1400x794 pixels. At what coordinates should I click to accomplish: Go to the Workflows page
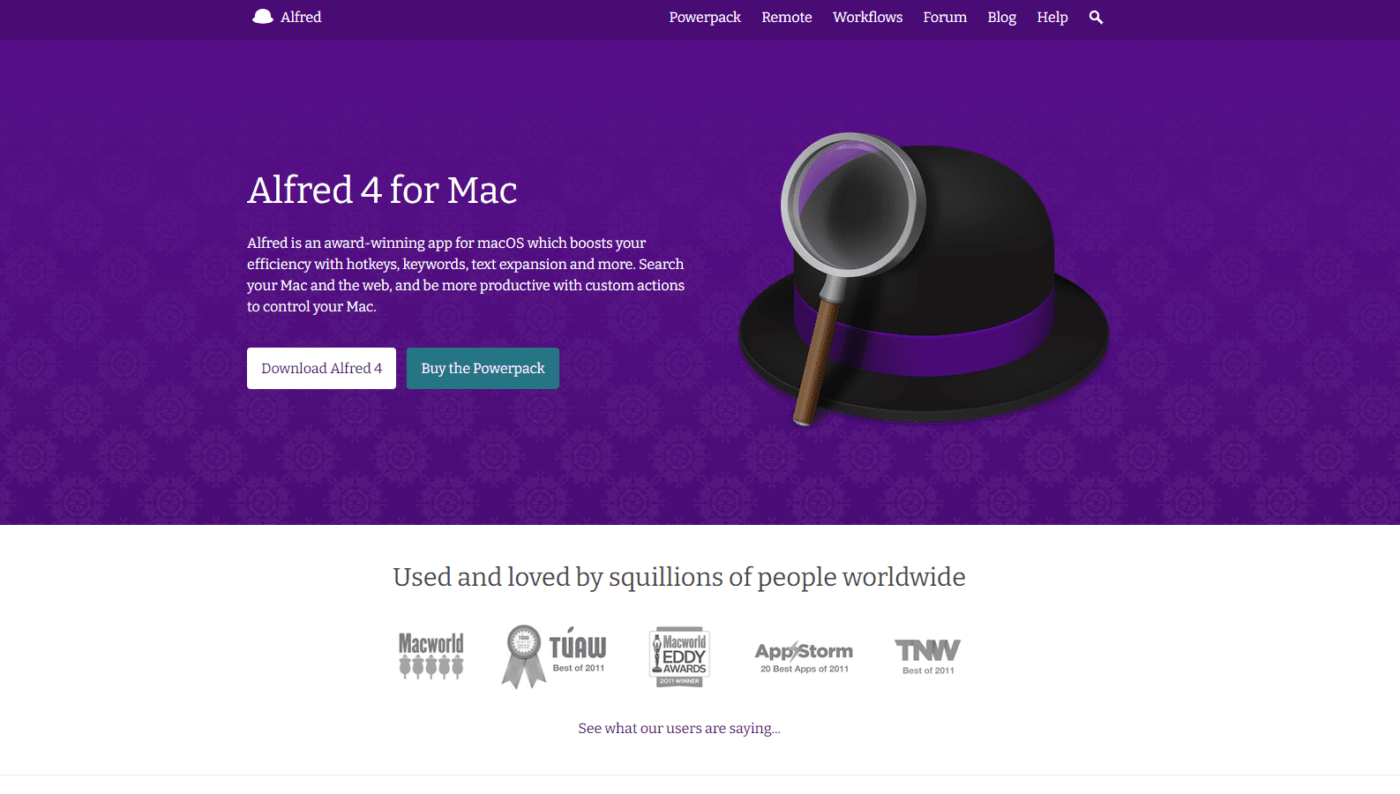coord(868,17)
